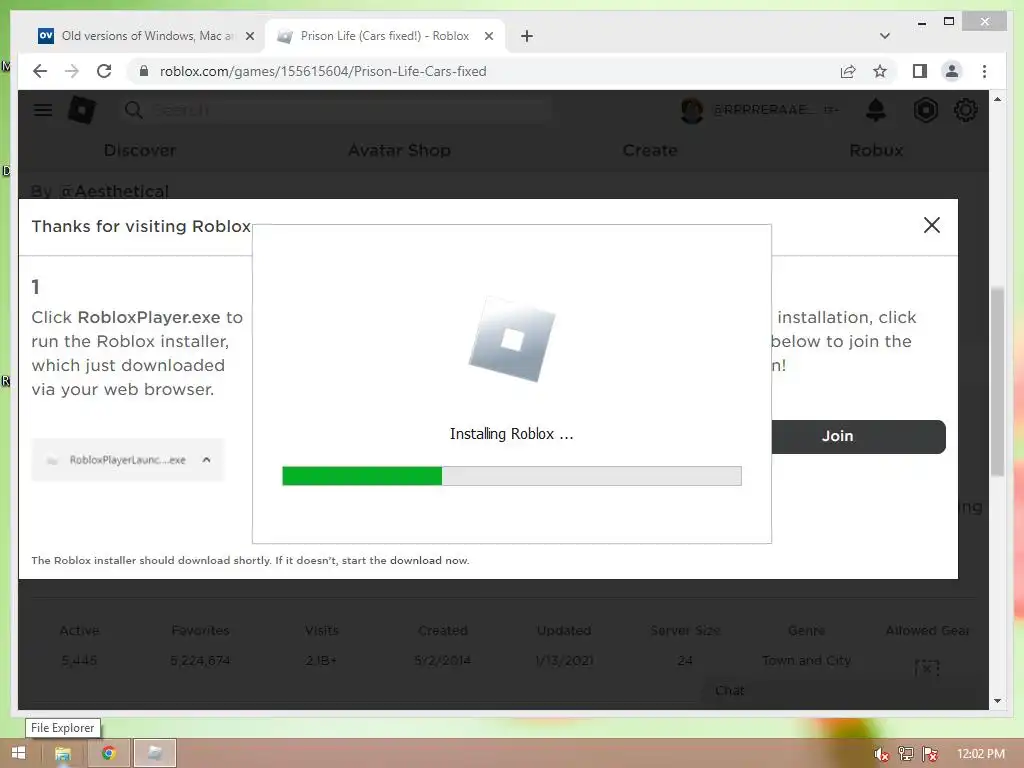The height and width of the screenshot is (768, 1024).
Task: Open the Create menu item
Action: (650, 150)
